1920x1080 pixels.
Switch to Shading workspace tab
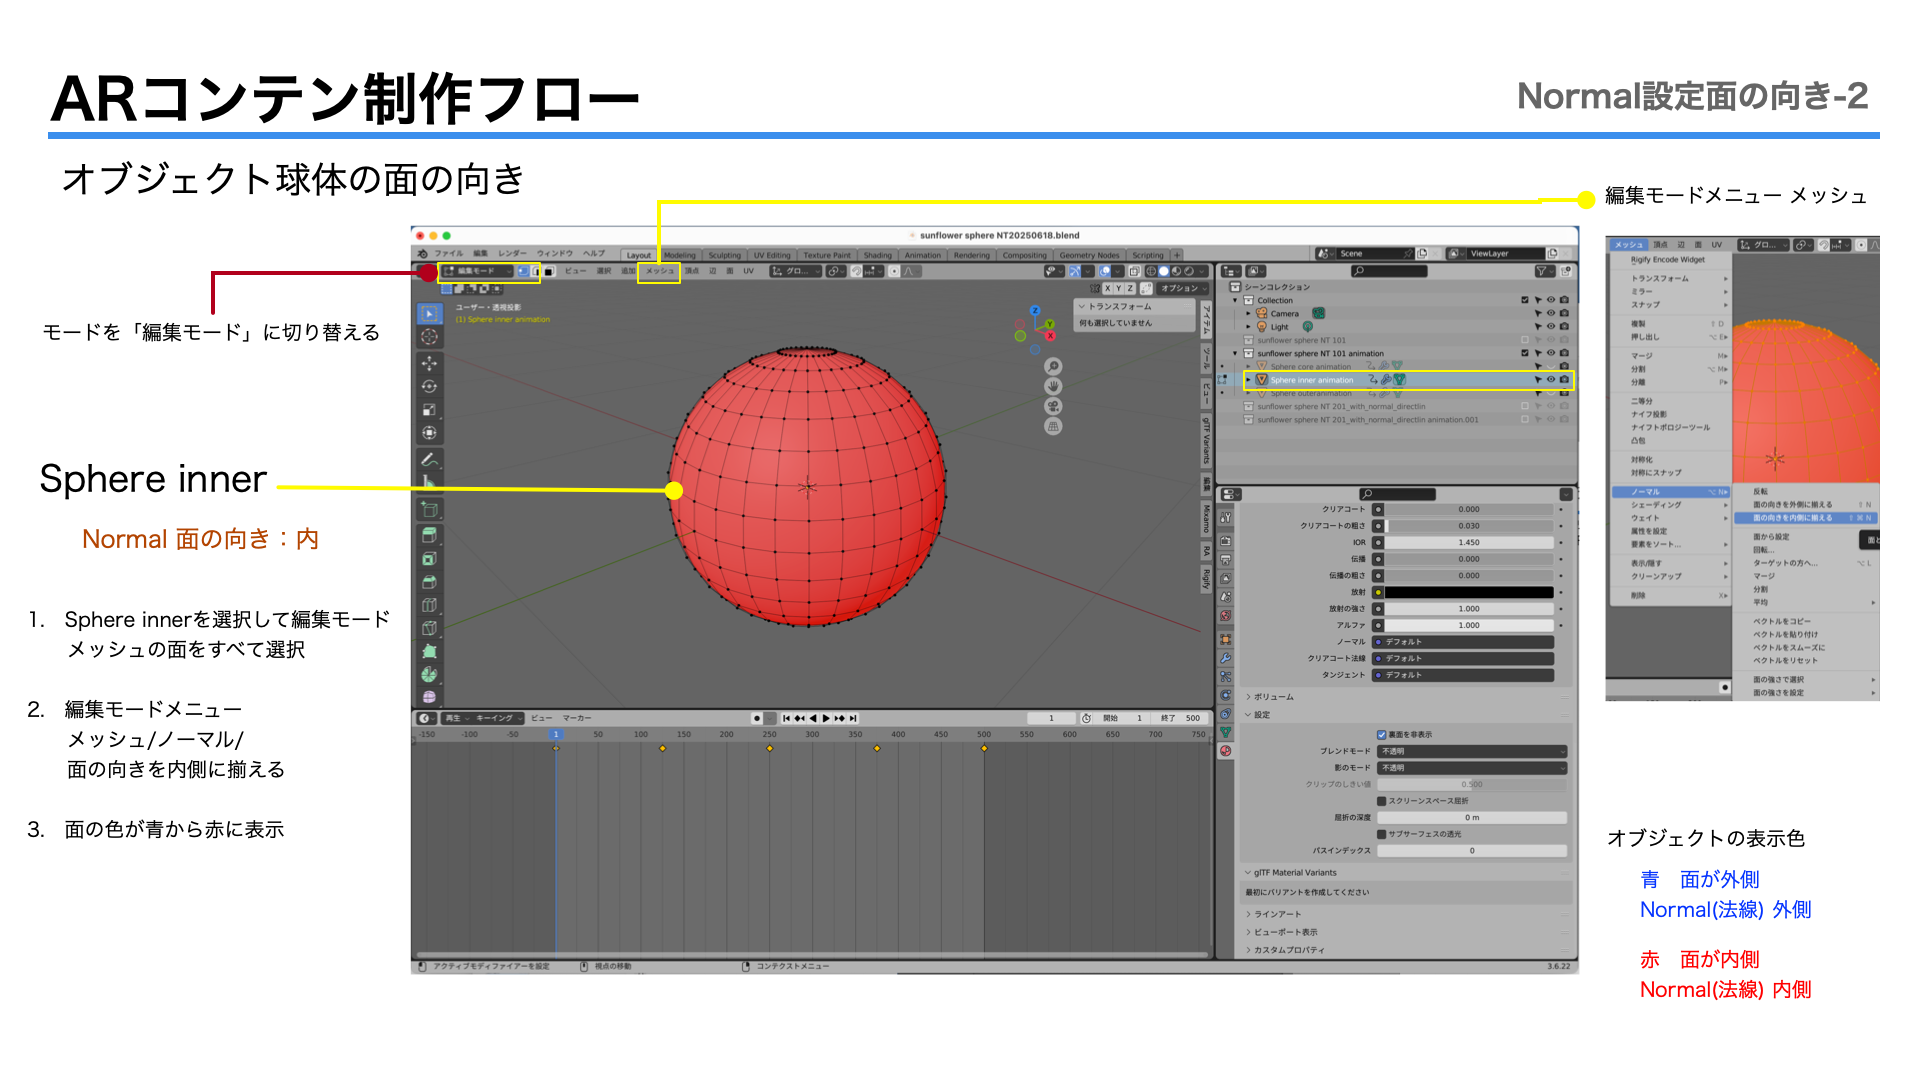coord(877,255)
